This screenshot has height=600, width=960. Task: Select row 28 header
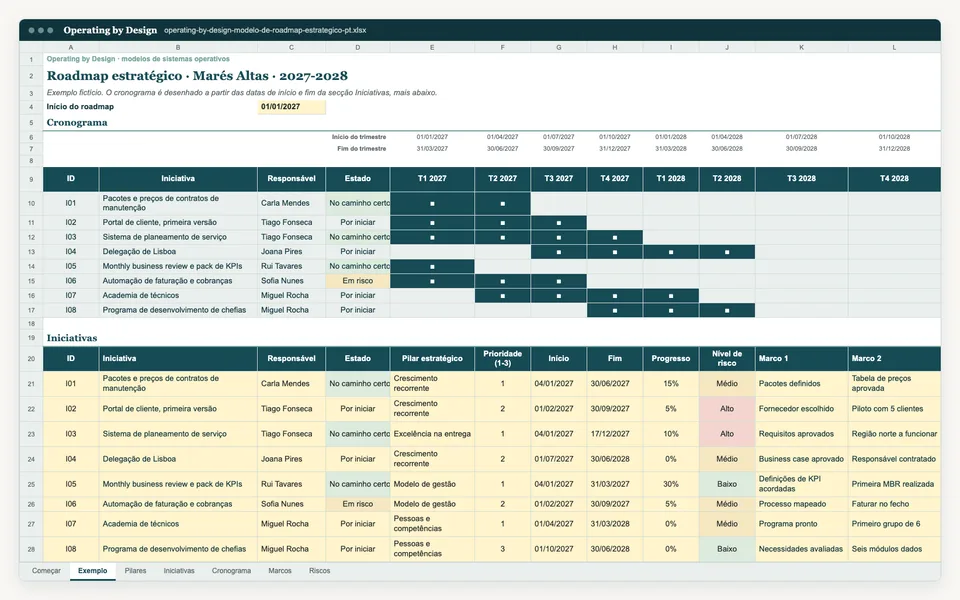click(31, 549)
